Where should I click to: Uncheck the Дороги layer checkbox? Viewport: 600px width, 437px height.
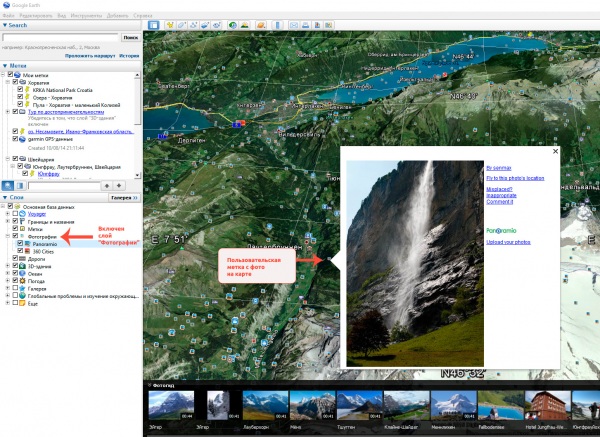coord(15,258)
